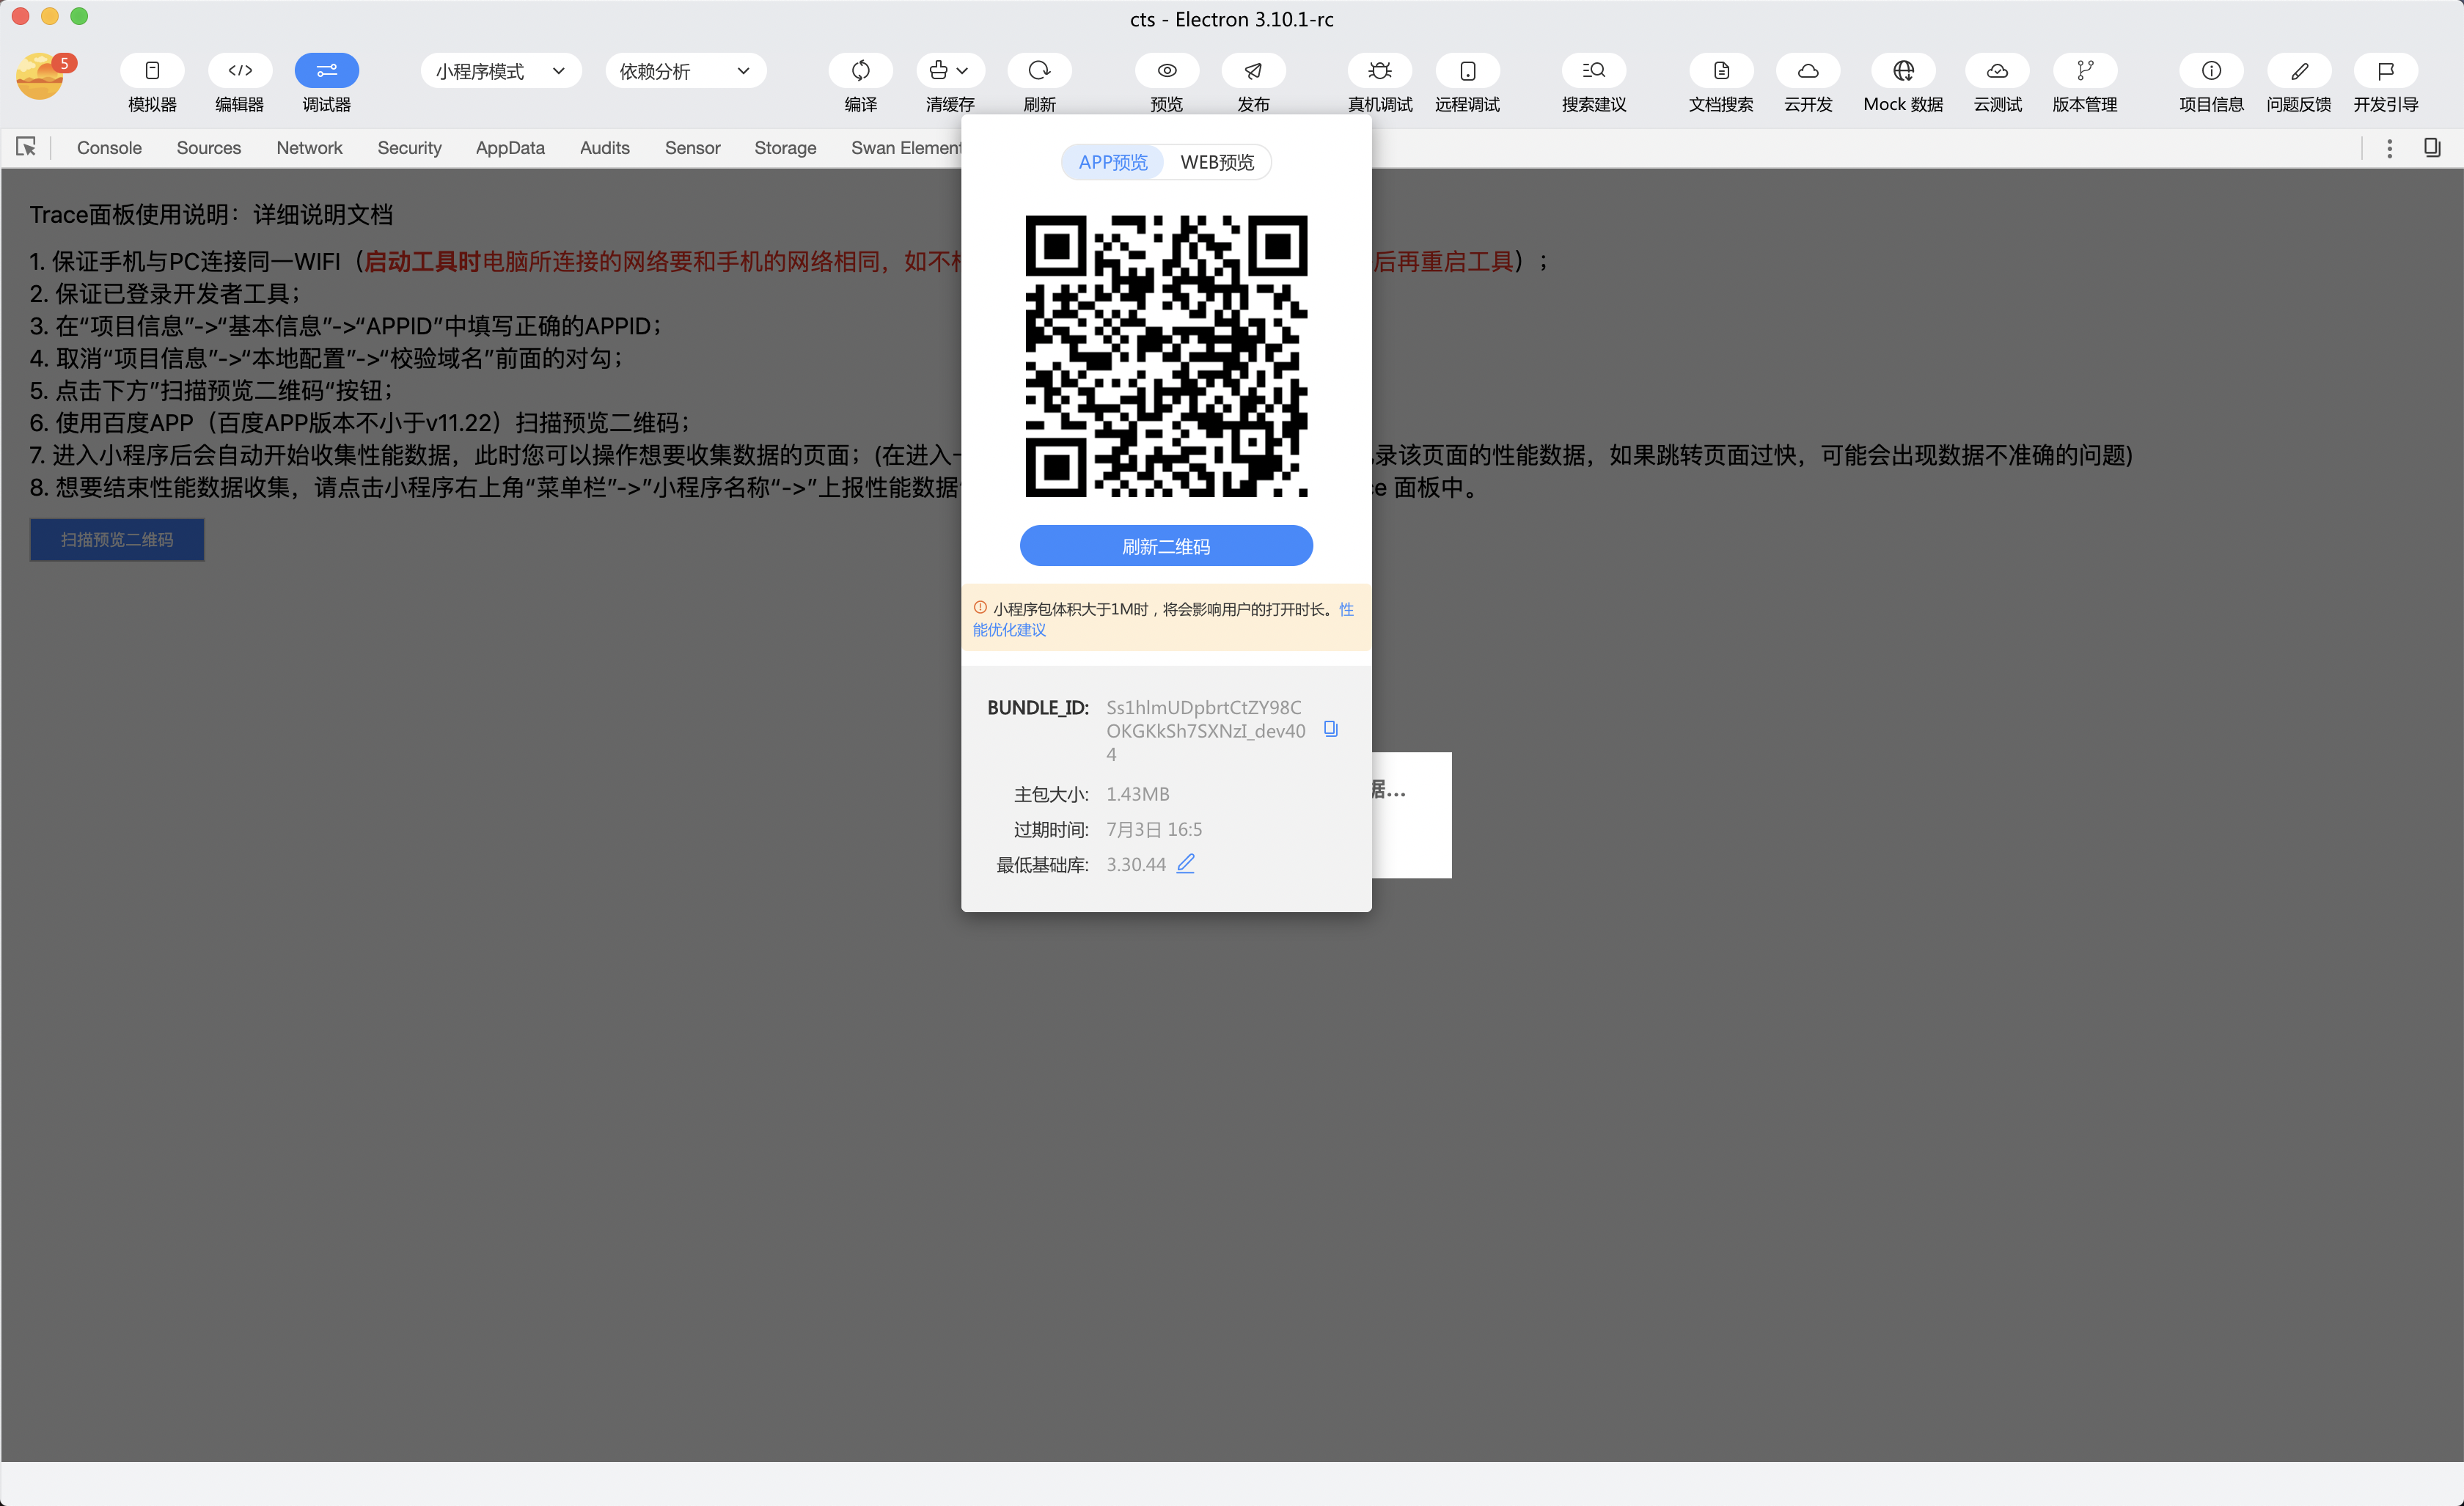The height and width of the screenshot is (1506, 2464).
Task: Click the 编译 compile icon
Action: tap(860, 71)
